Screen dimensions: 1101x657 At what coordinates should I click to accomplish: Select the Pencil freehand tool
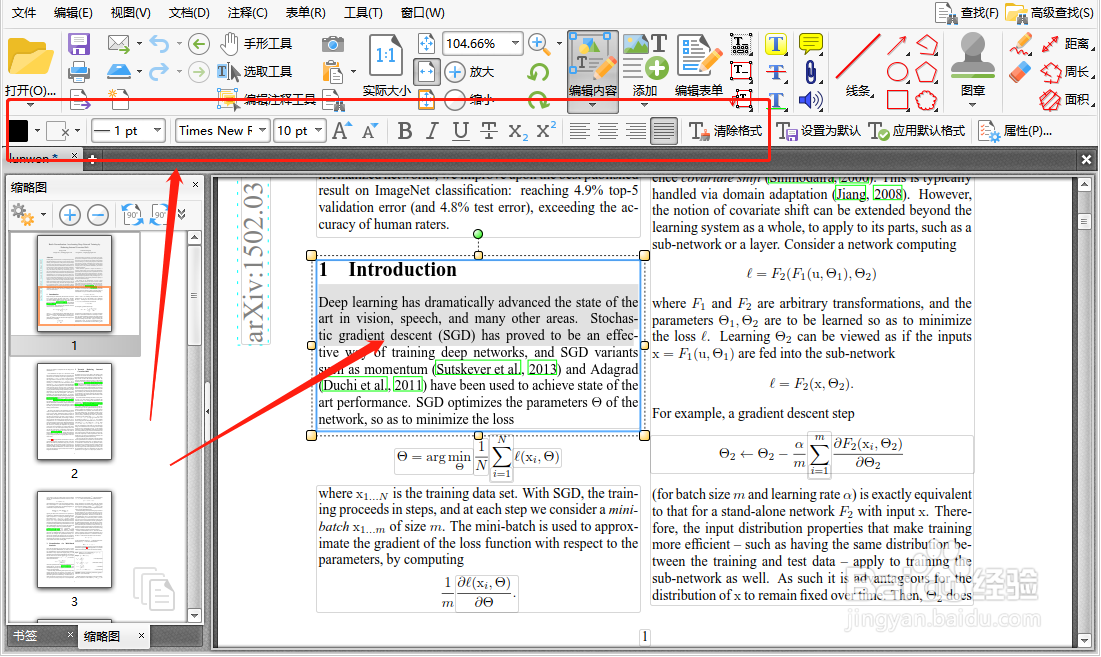(x=1020, y=44)
